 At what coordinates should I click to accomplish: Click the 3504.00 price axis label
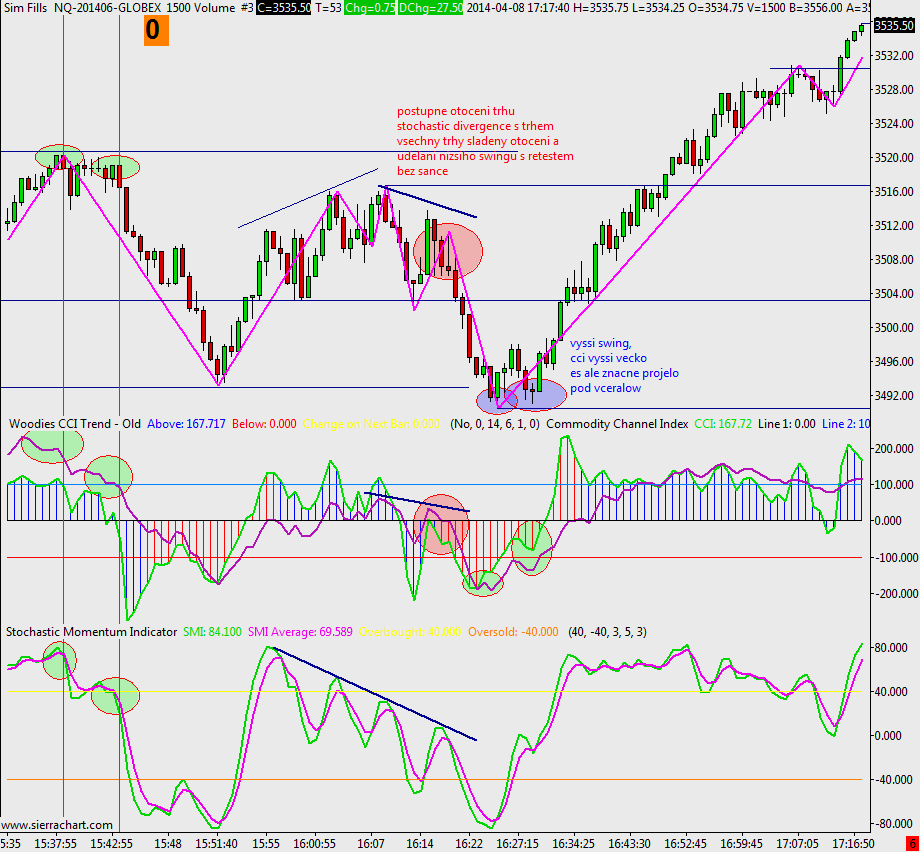[894, 293]
